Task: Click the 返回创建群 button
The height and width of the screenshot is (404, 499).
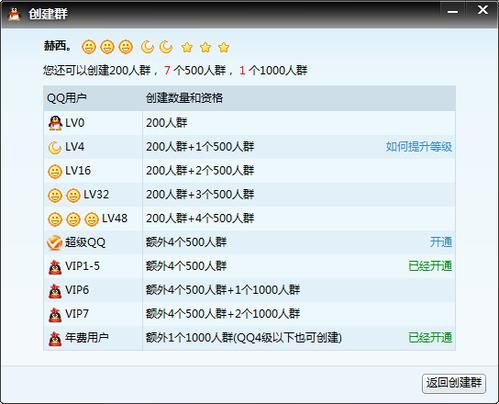Action: pos(454,383)
